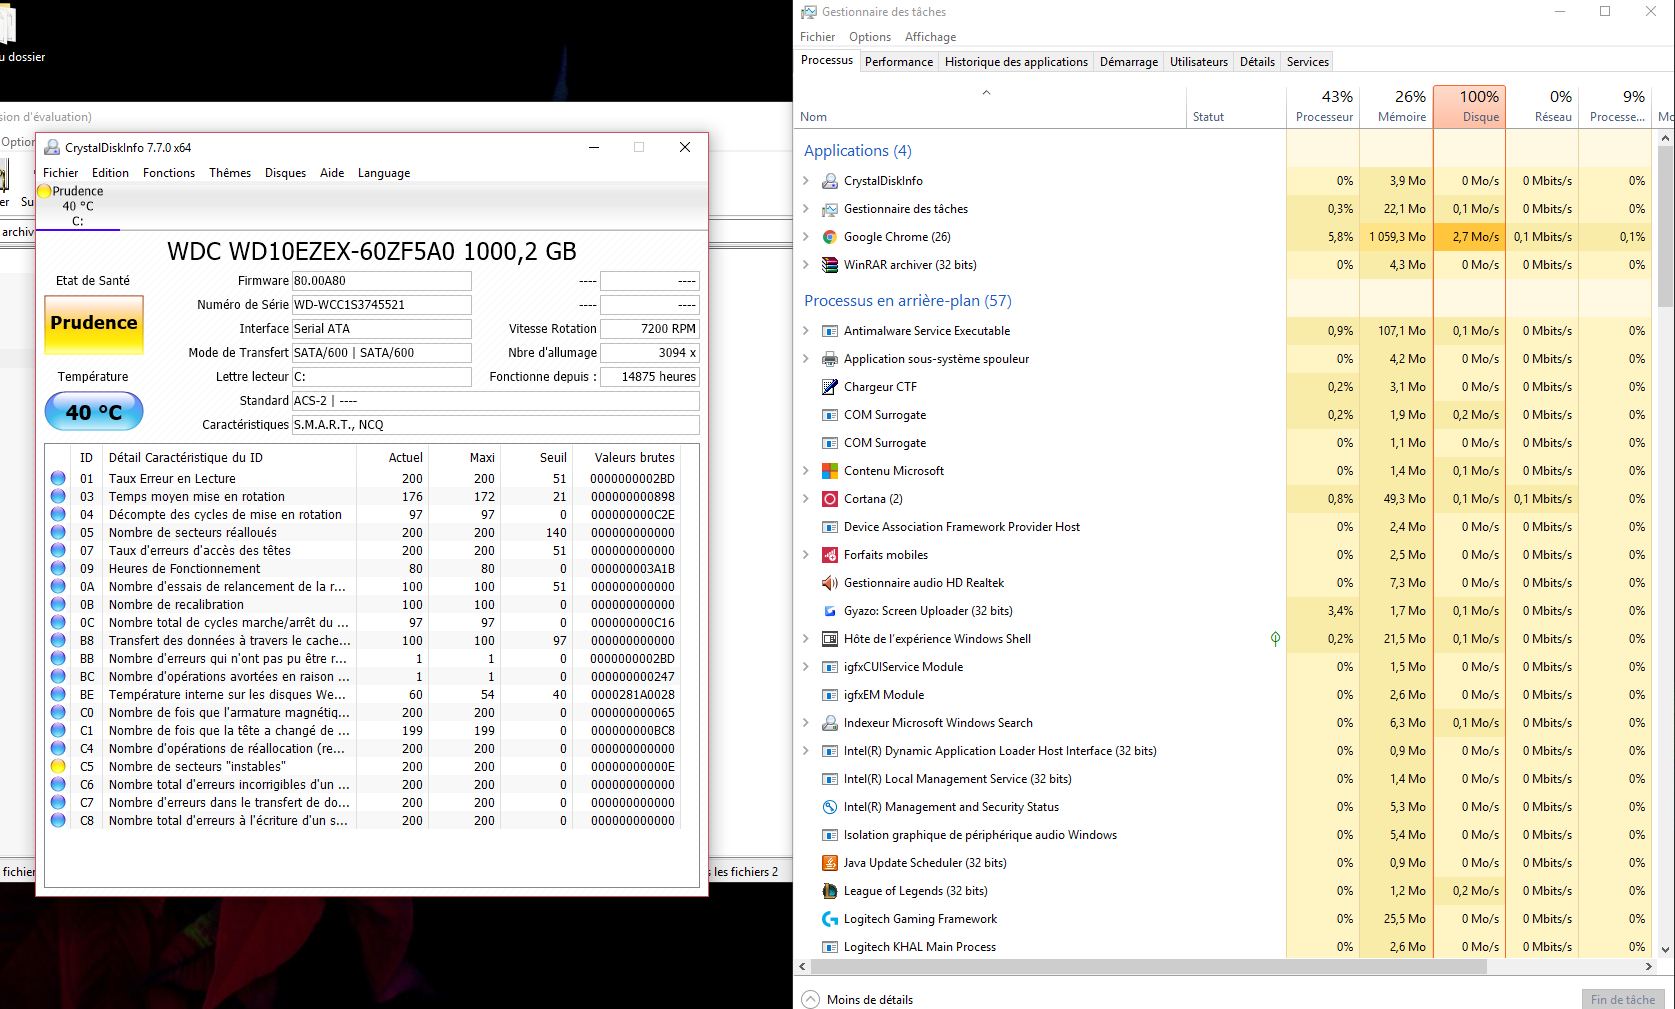
Task: Click the Java Update Scheduler icon
Action: (x=829, y=863)
